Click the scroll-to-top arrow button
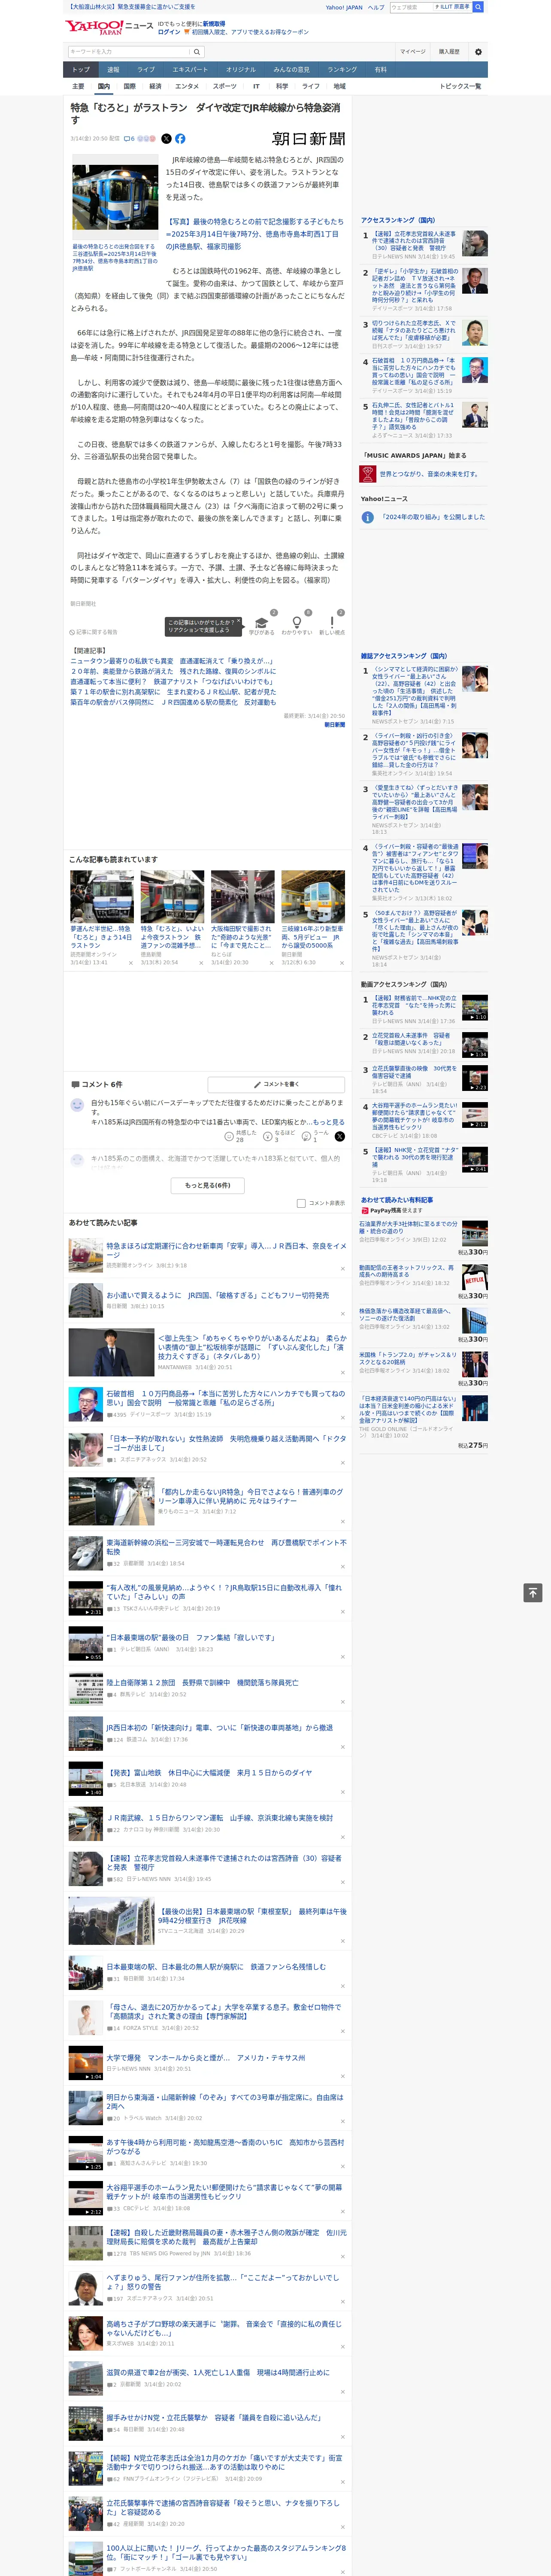The width and height of the screenshot is (551, 2576). click(533, 1592)
